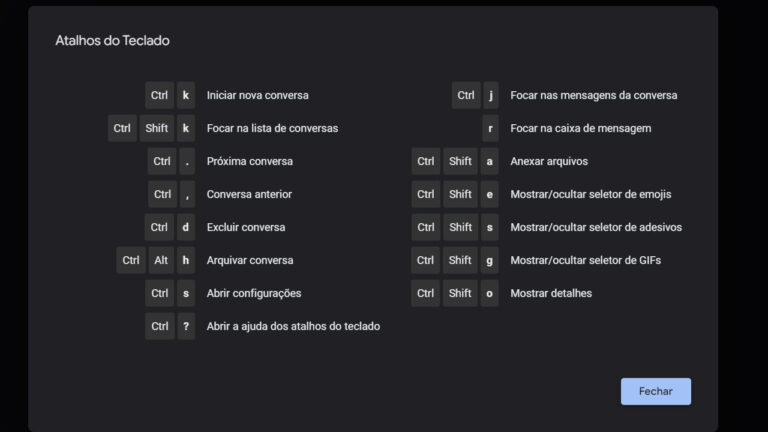Click the '?' key badge for atalhos help

tap(186, 326)
